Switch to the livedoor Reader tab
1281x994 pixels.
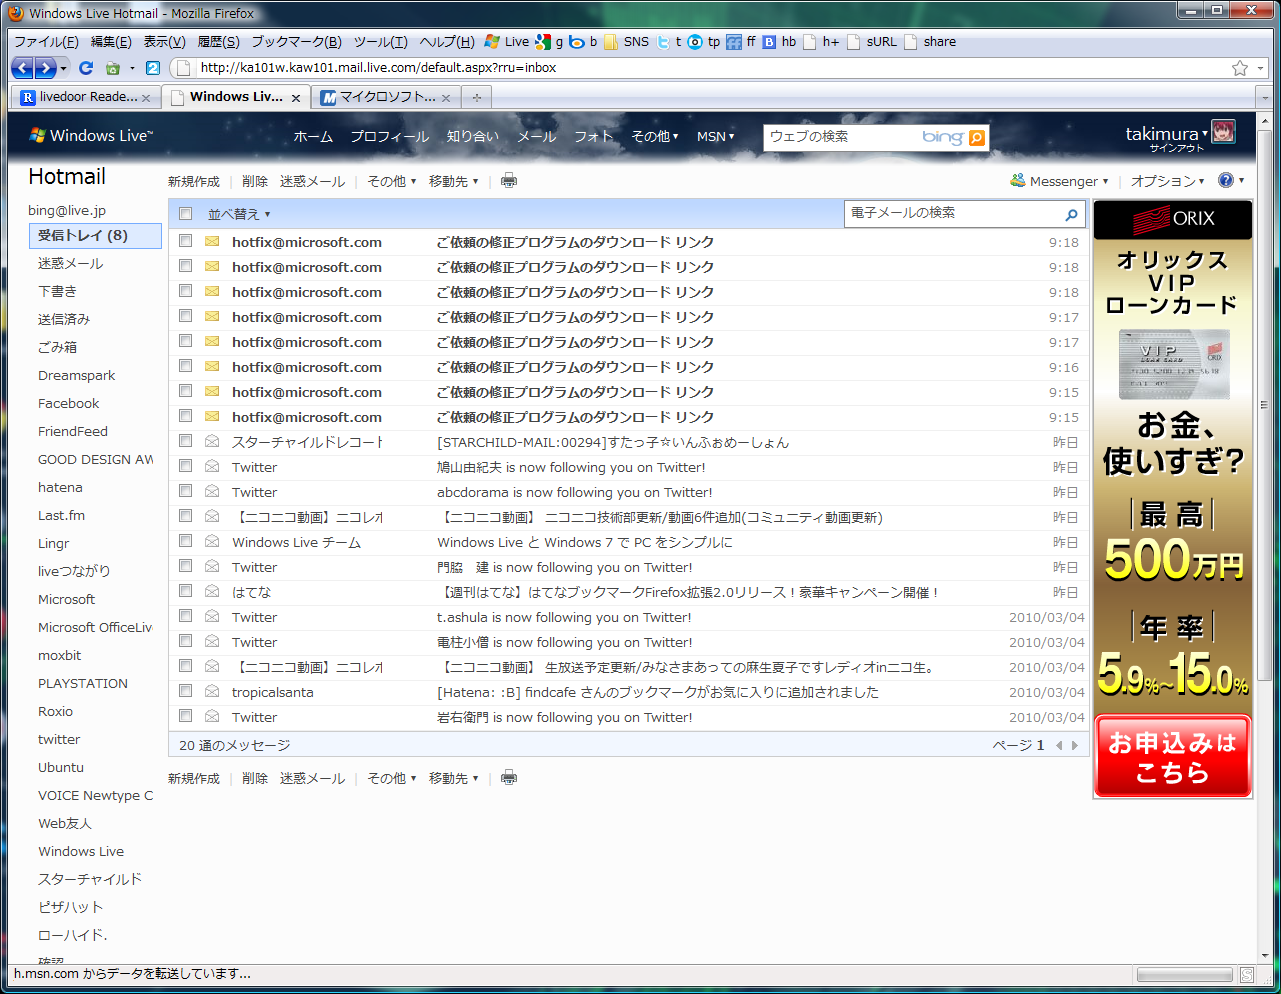85,97
